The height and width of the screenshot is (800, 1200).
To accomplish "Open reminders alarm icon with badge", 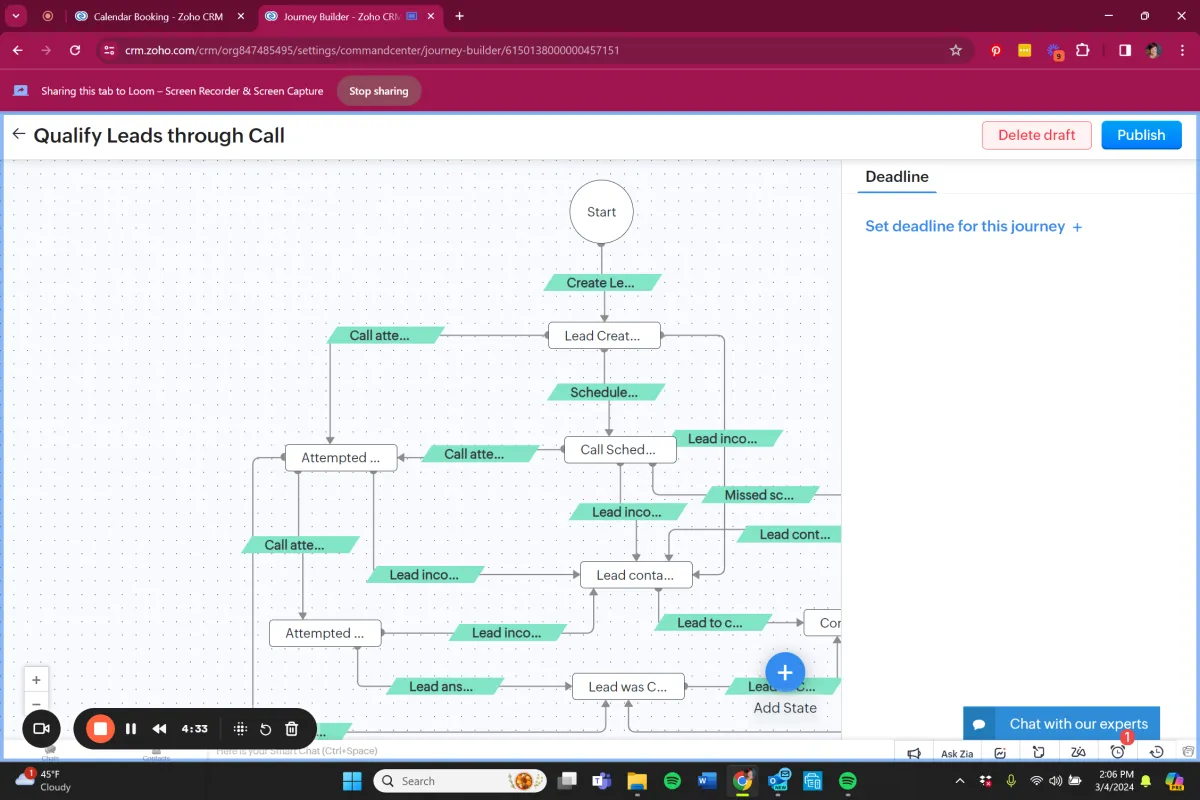I will [x=1118, y=752].
